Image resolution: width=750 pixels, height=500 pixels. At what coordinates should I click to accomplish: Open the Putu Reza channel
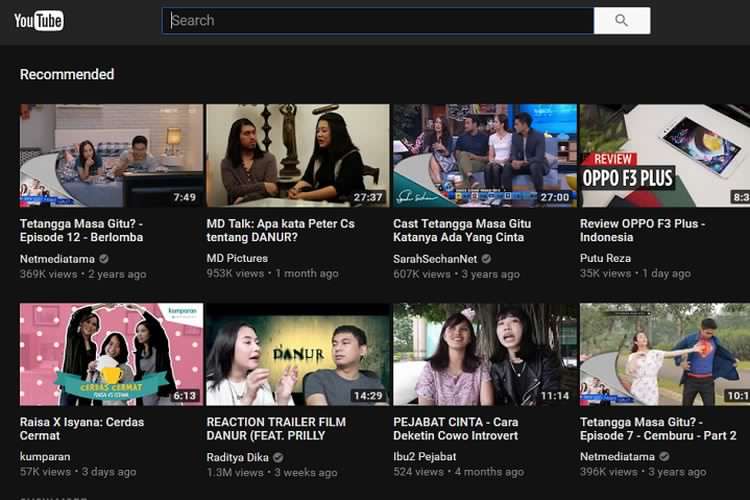pyautogui.click(x=607, y=258)
